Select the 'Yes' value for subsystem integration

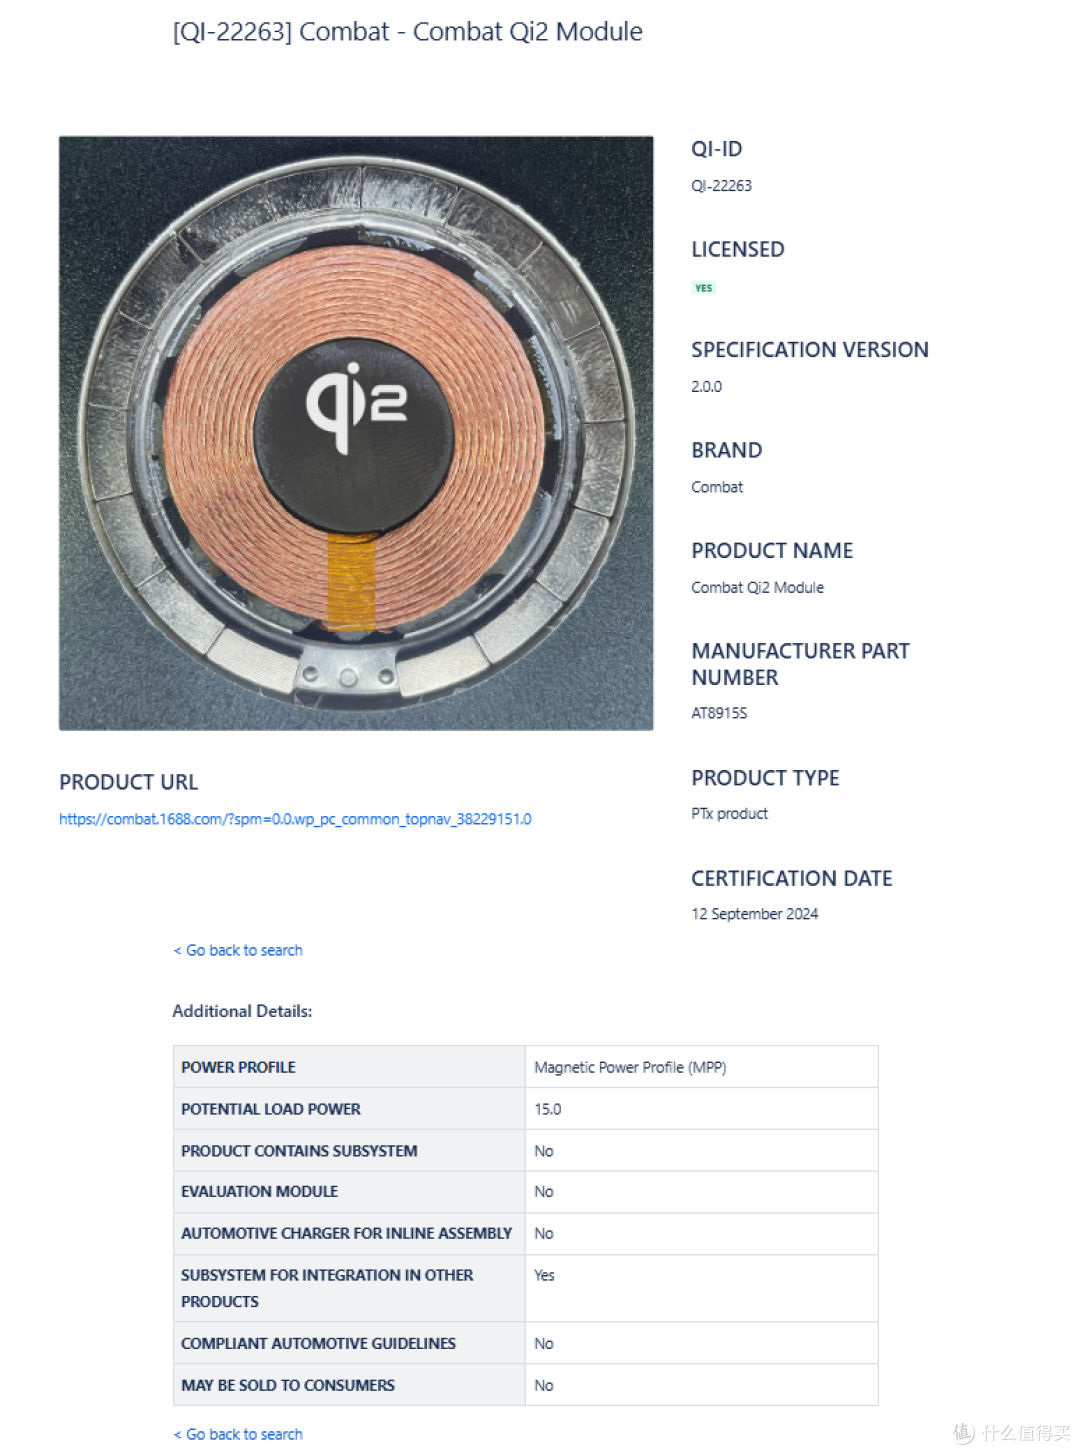pos(544,1276)
